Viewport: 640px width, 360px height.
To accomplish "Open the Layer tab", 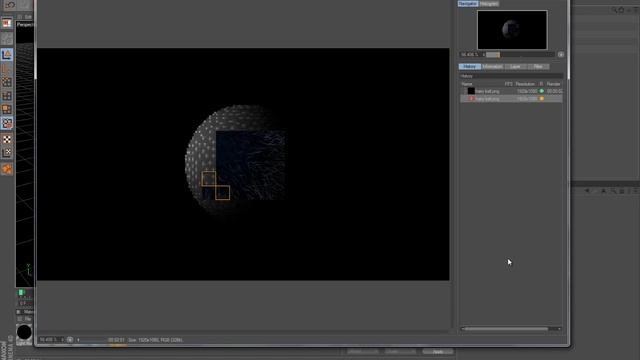I will (515, 67).
